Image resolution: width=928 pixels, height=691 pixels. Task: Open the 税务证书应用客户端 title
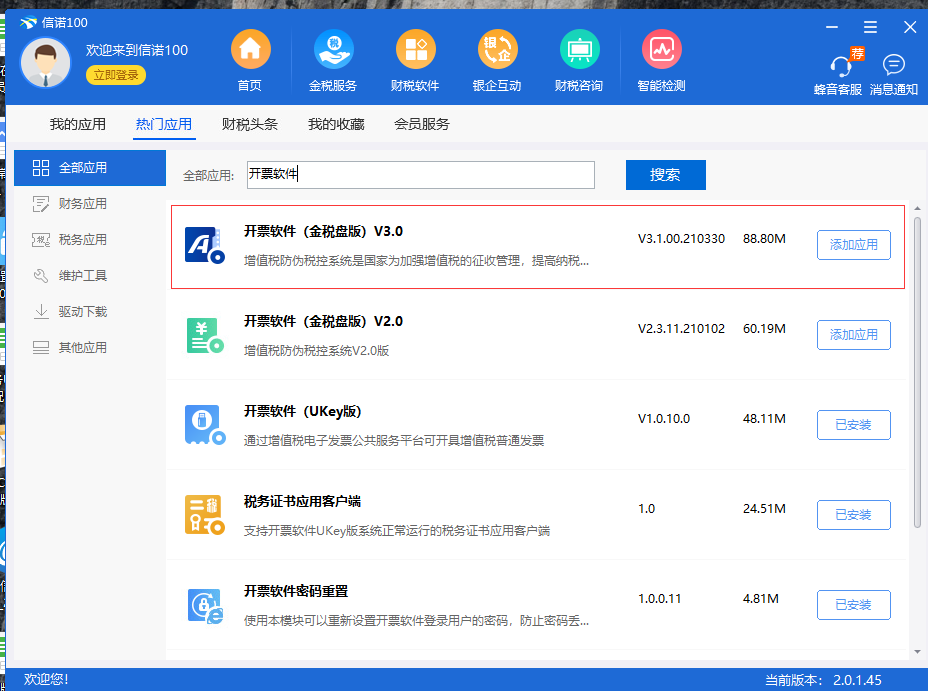(302, 502)
